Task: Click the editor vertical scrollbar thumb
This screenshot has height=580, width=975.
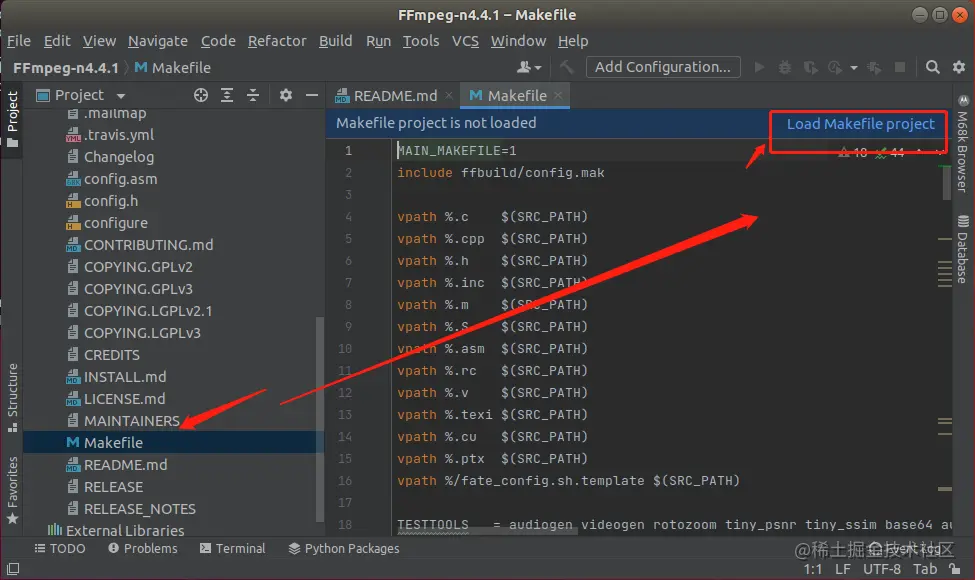Action: [x=946, y=182]
